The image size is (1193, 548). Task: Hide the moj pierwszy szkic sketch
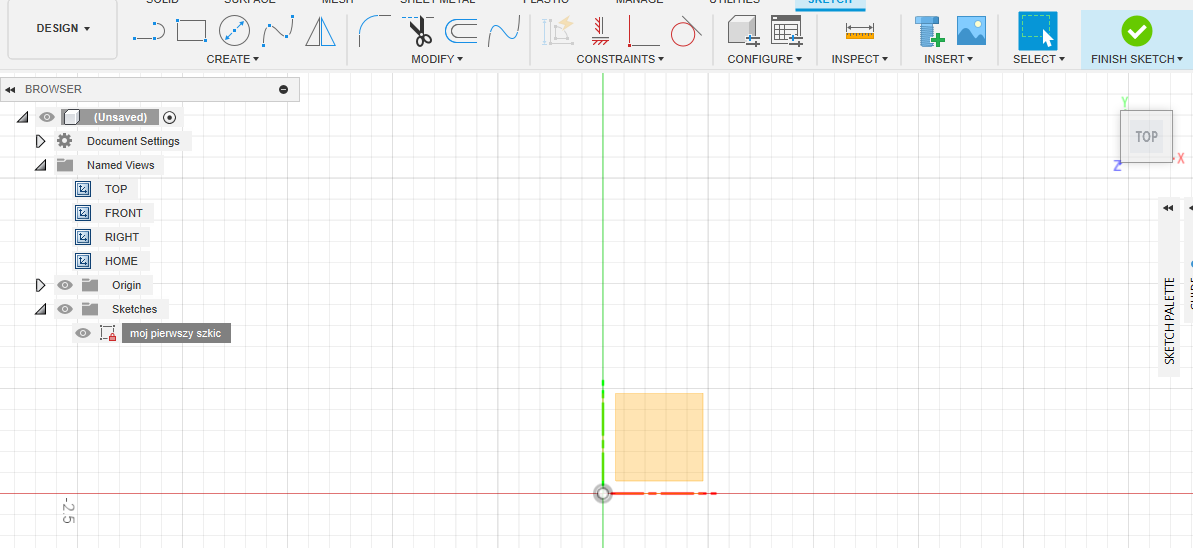click(84, 333)
